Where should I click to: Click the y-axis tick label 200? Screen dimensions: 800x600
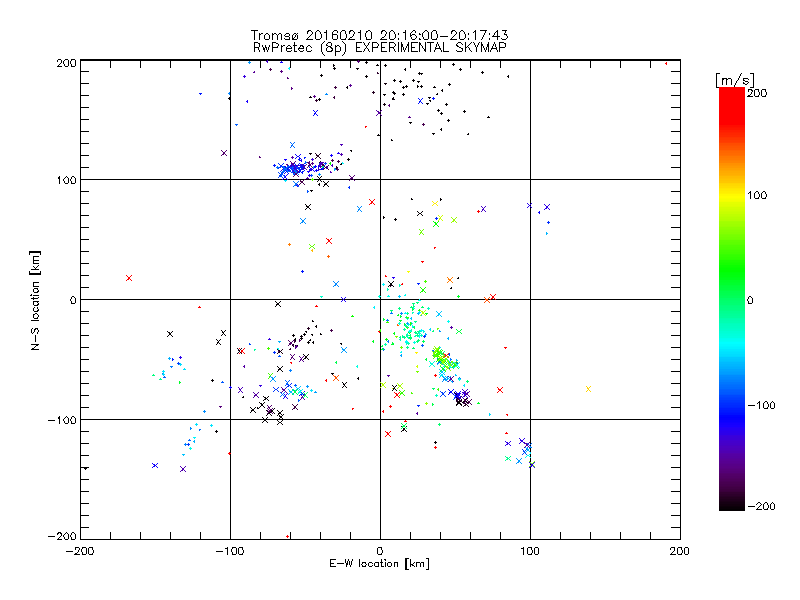pyautogui.click(x=66, y=63)
